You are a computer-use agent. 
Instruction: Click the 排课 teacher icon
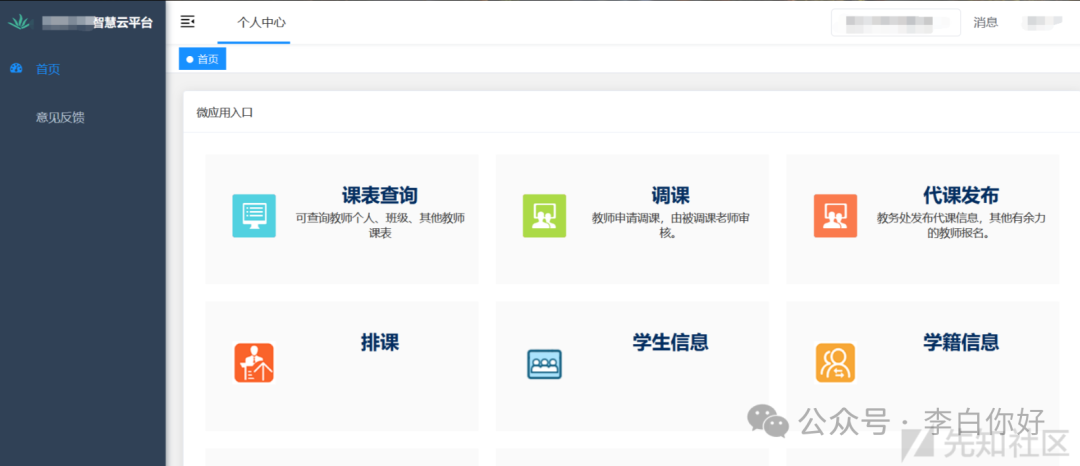[x=254, y=363]
